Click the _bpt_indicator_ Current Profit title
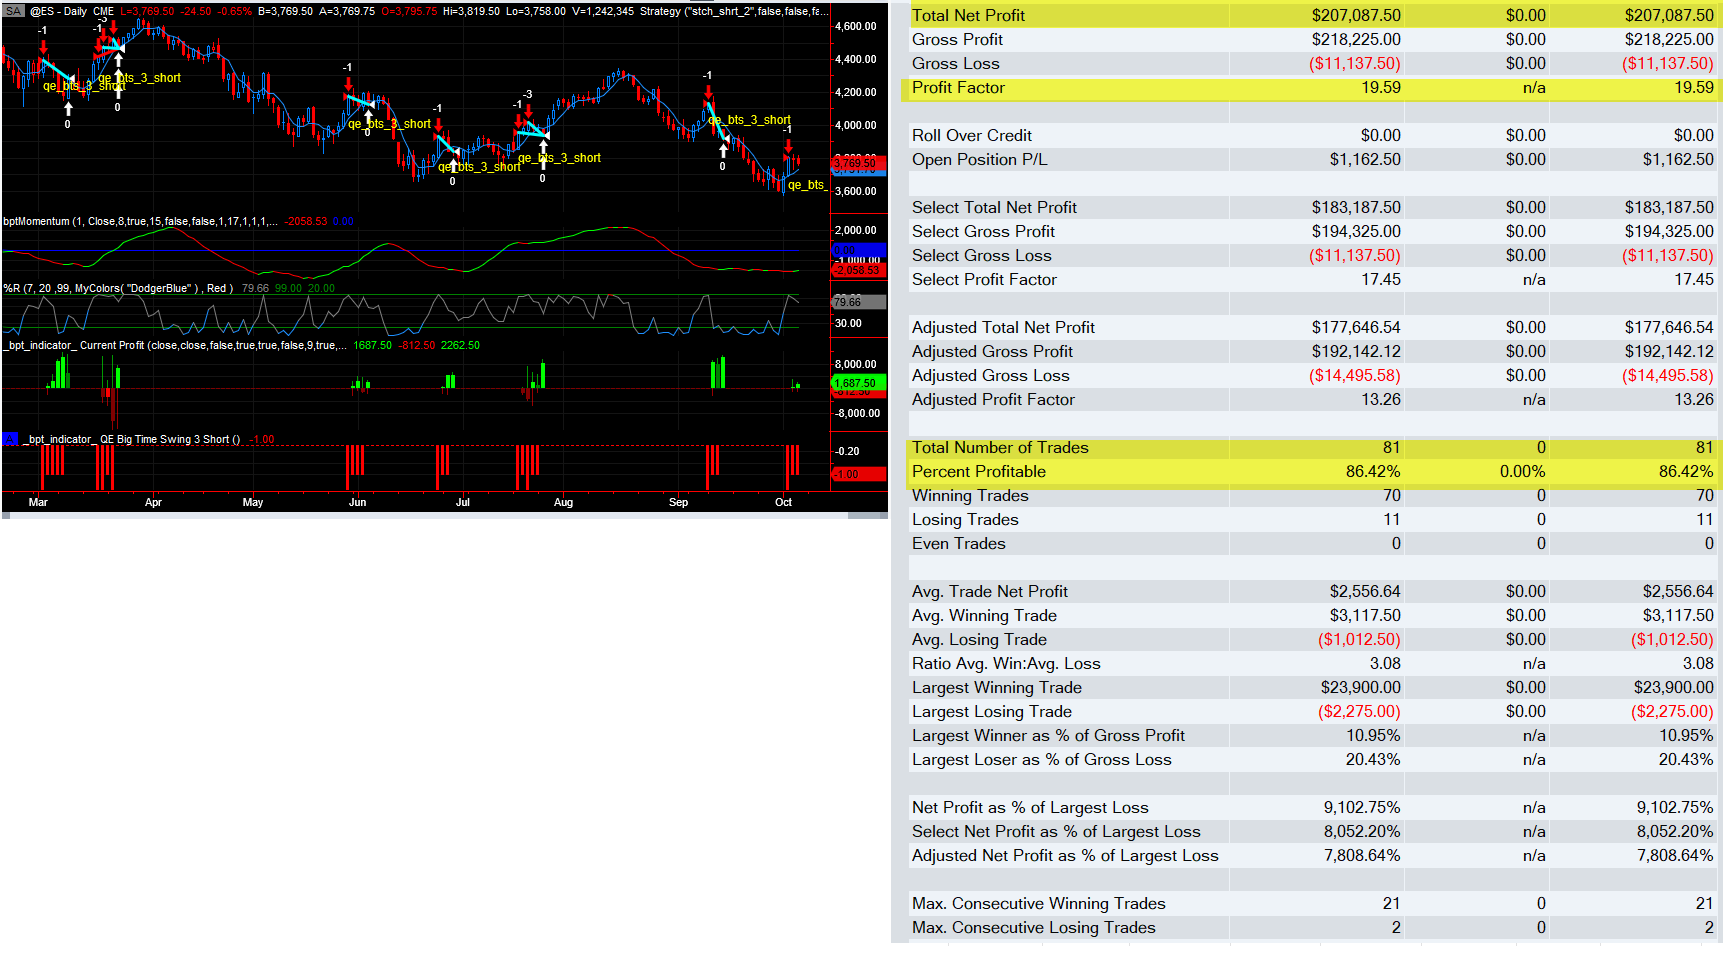Image resolution: width=1728 pixels, height=961 pixels. [x=175, y=345]
